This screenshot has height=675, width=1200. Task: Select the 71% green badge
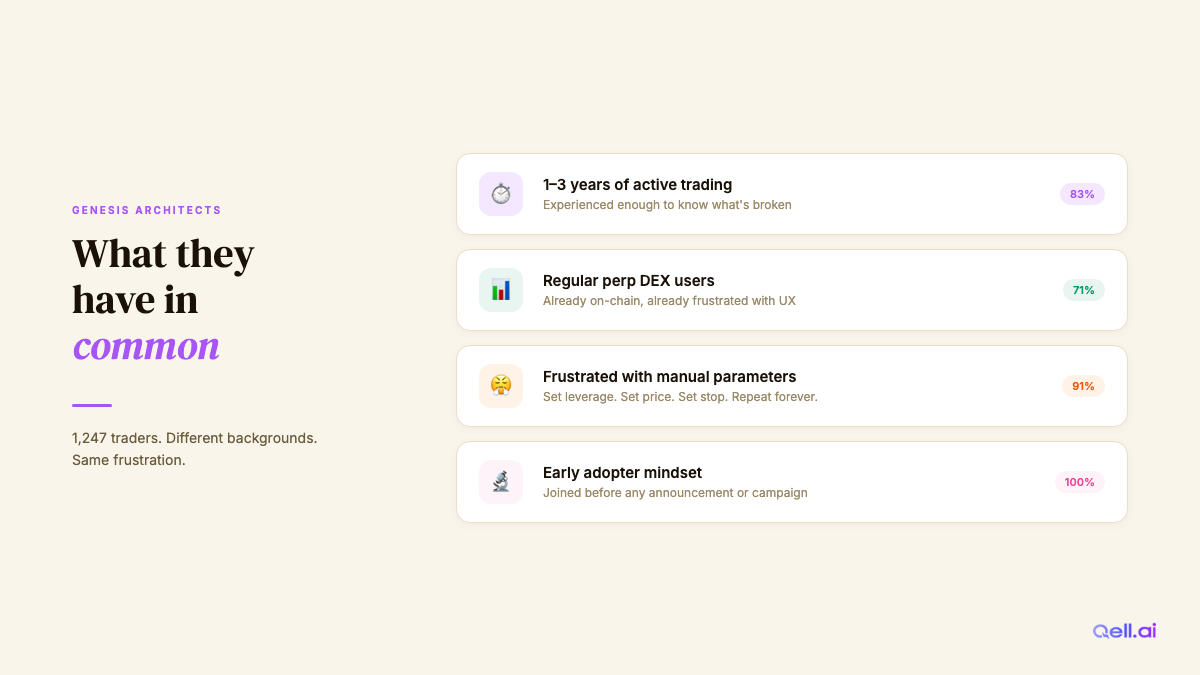(1083, 290)
